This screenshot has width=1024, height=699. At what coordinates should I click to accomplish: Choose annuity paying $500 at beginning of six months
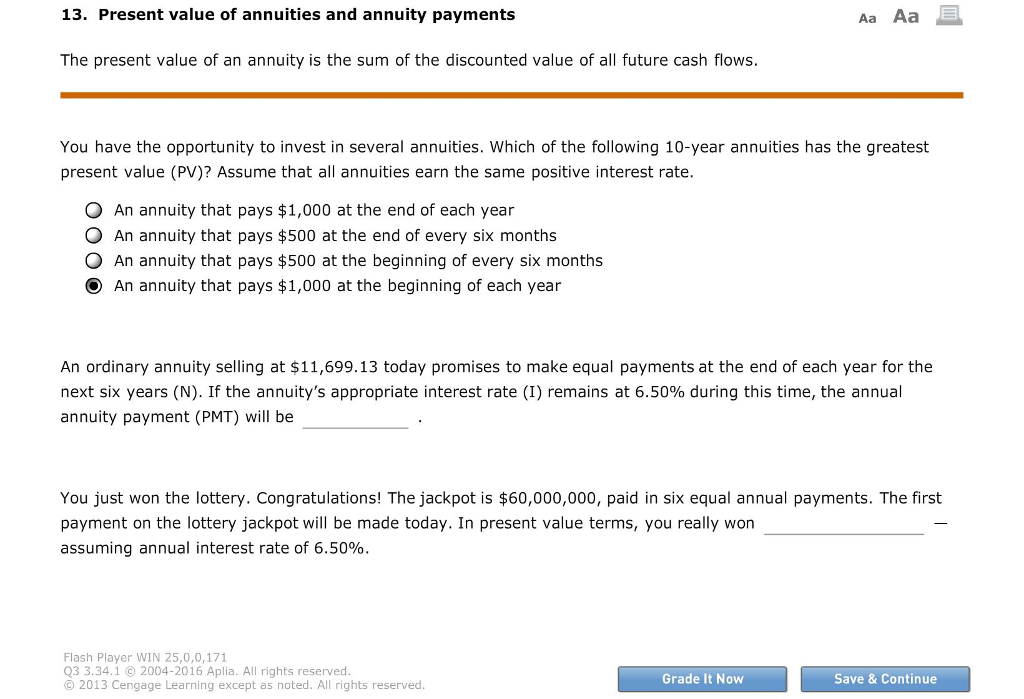[x=93, y=260]
